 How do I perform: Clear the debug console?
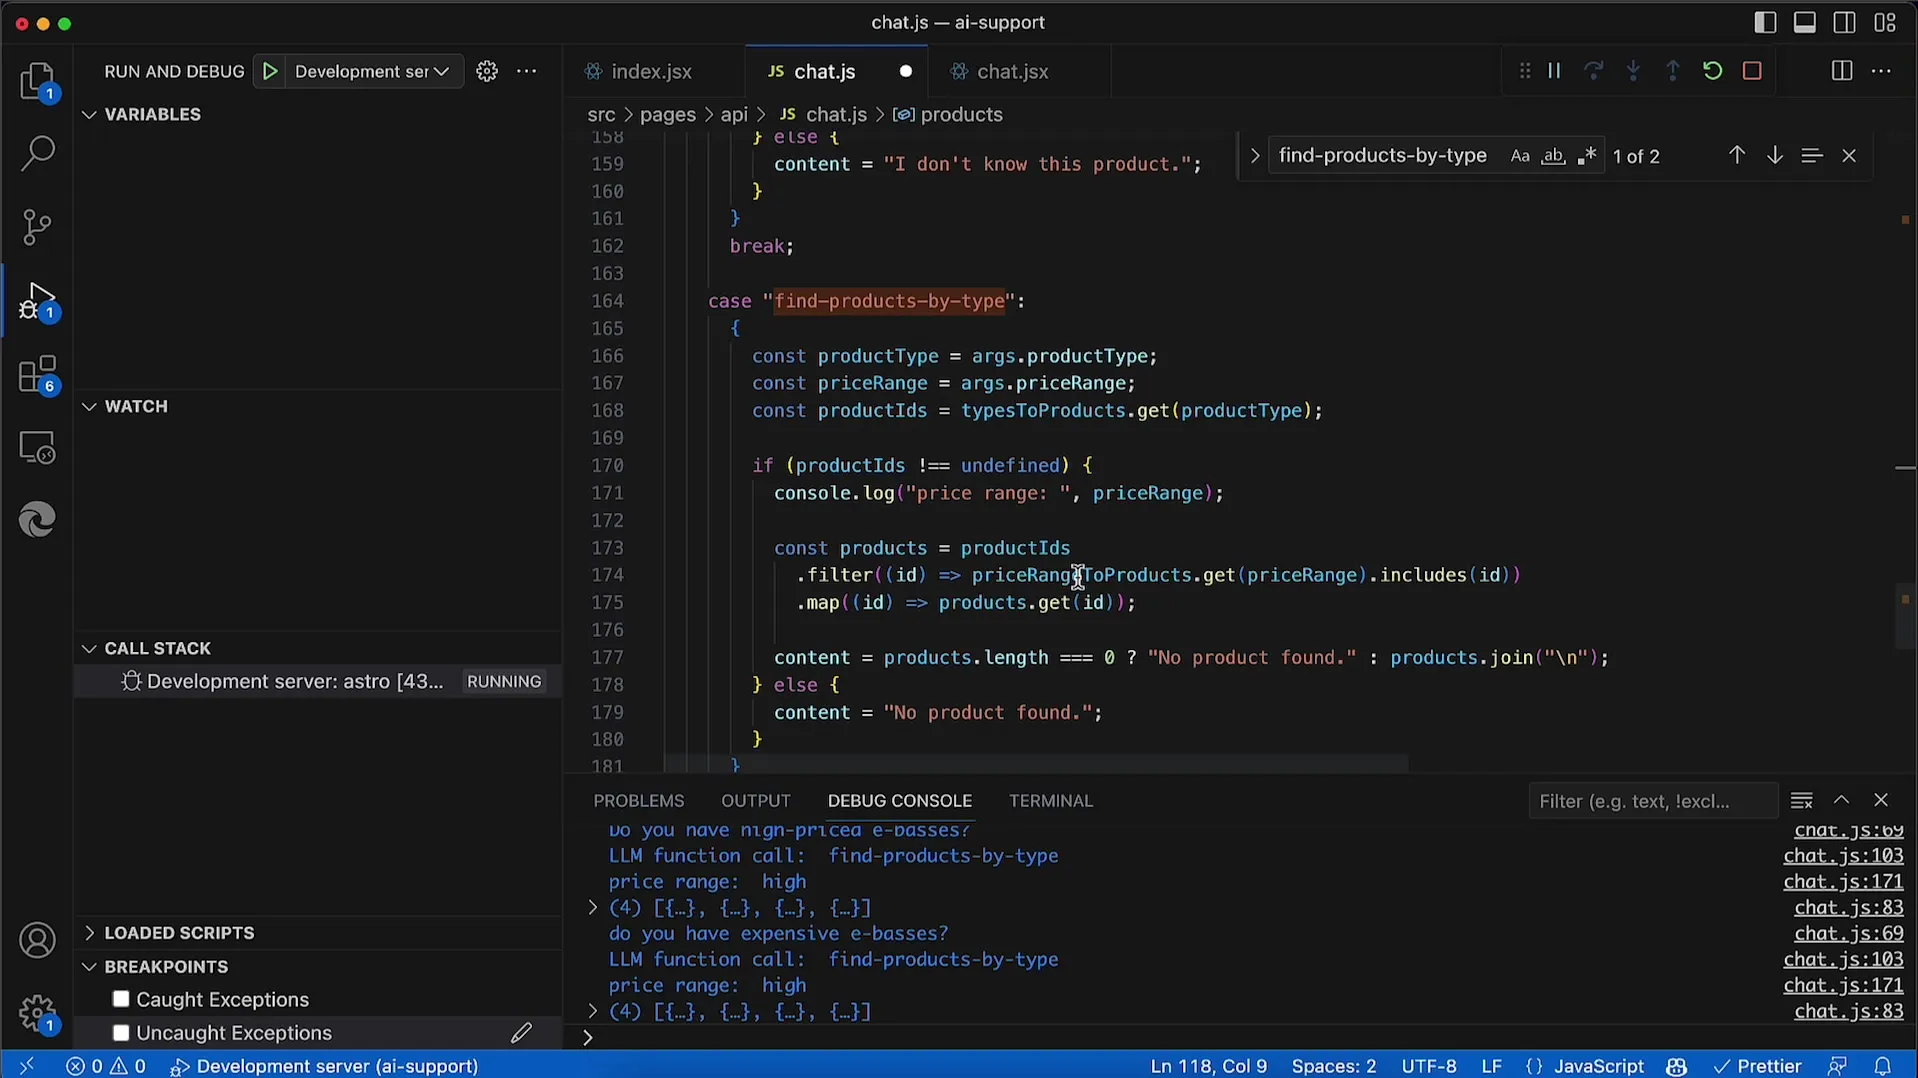pyautogui.click(x=1801, y=801)
